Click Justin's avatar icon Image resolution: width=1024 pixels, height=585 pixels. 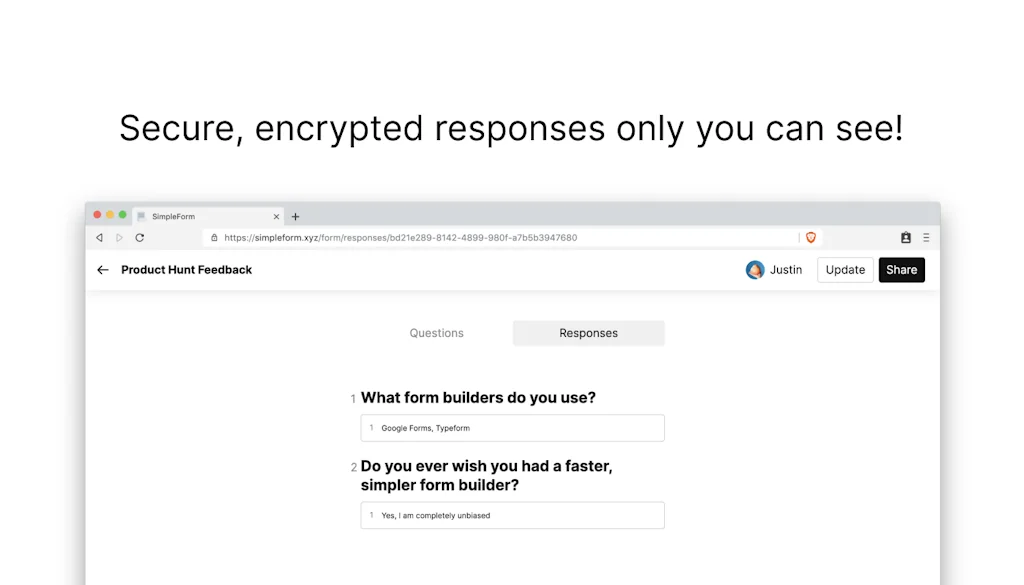(x=754, y=269)
